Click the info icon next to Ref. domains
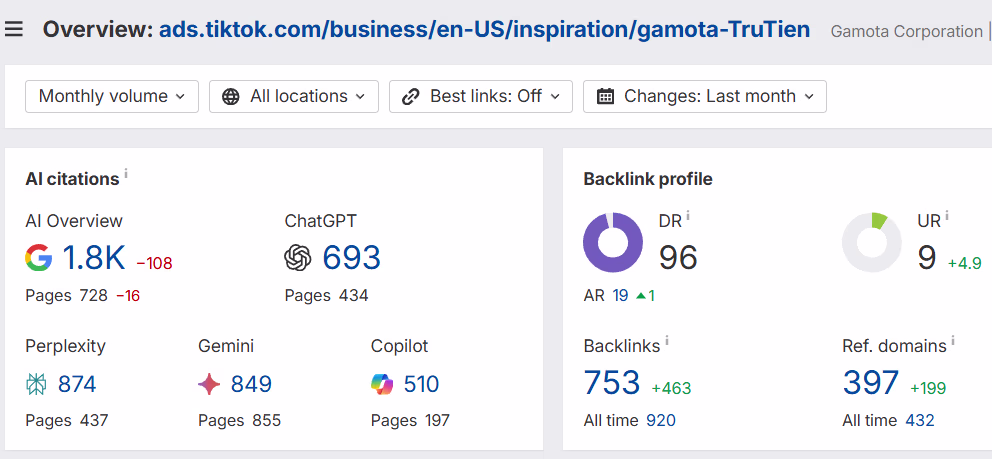992x459 pixels. tap(953, 341)
